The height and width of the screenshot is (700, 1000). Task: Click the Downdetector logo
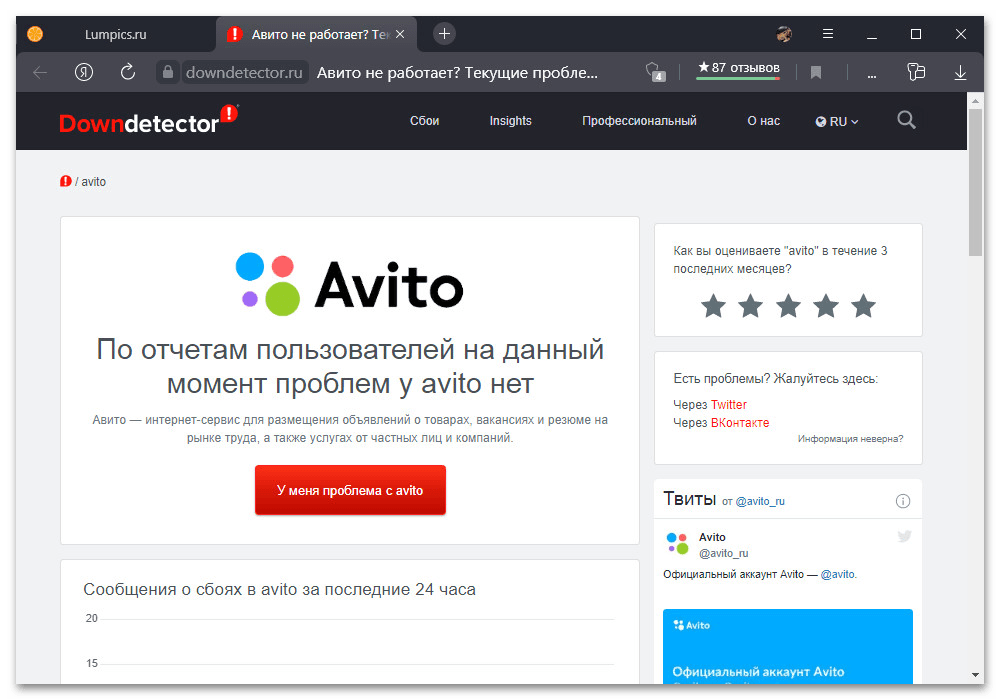click(149, 120)
